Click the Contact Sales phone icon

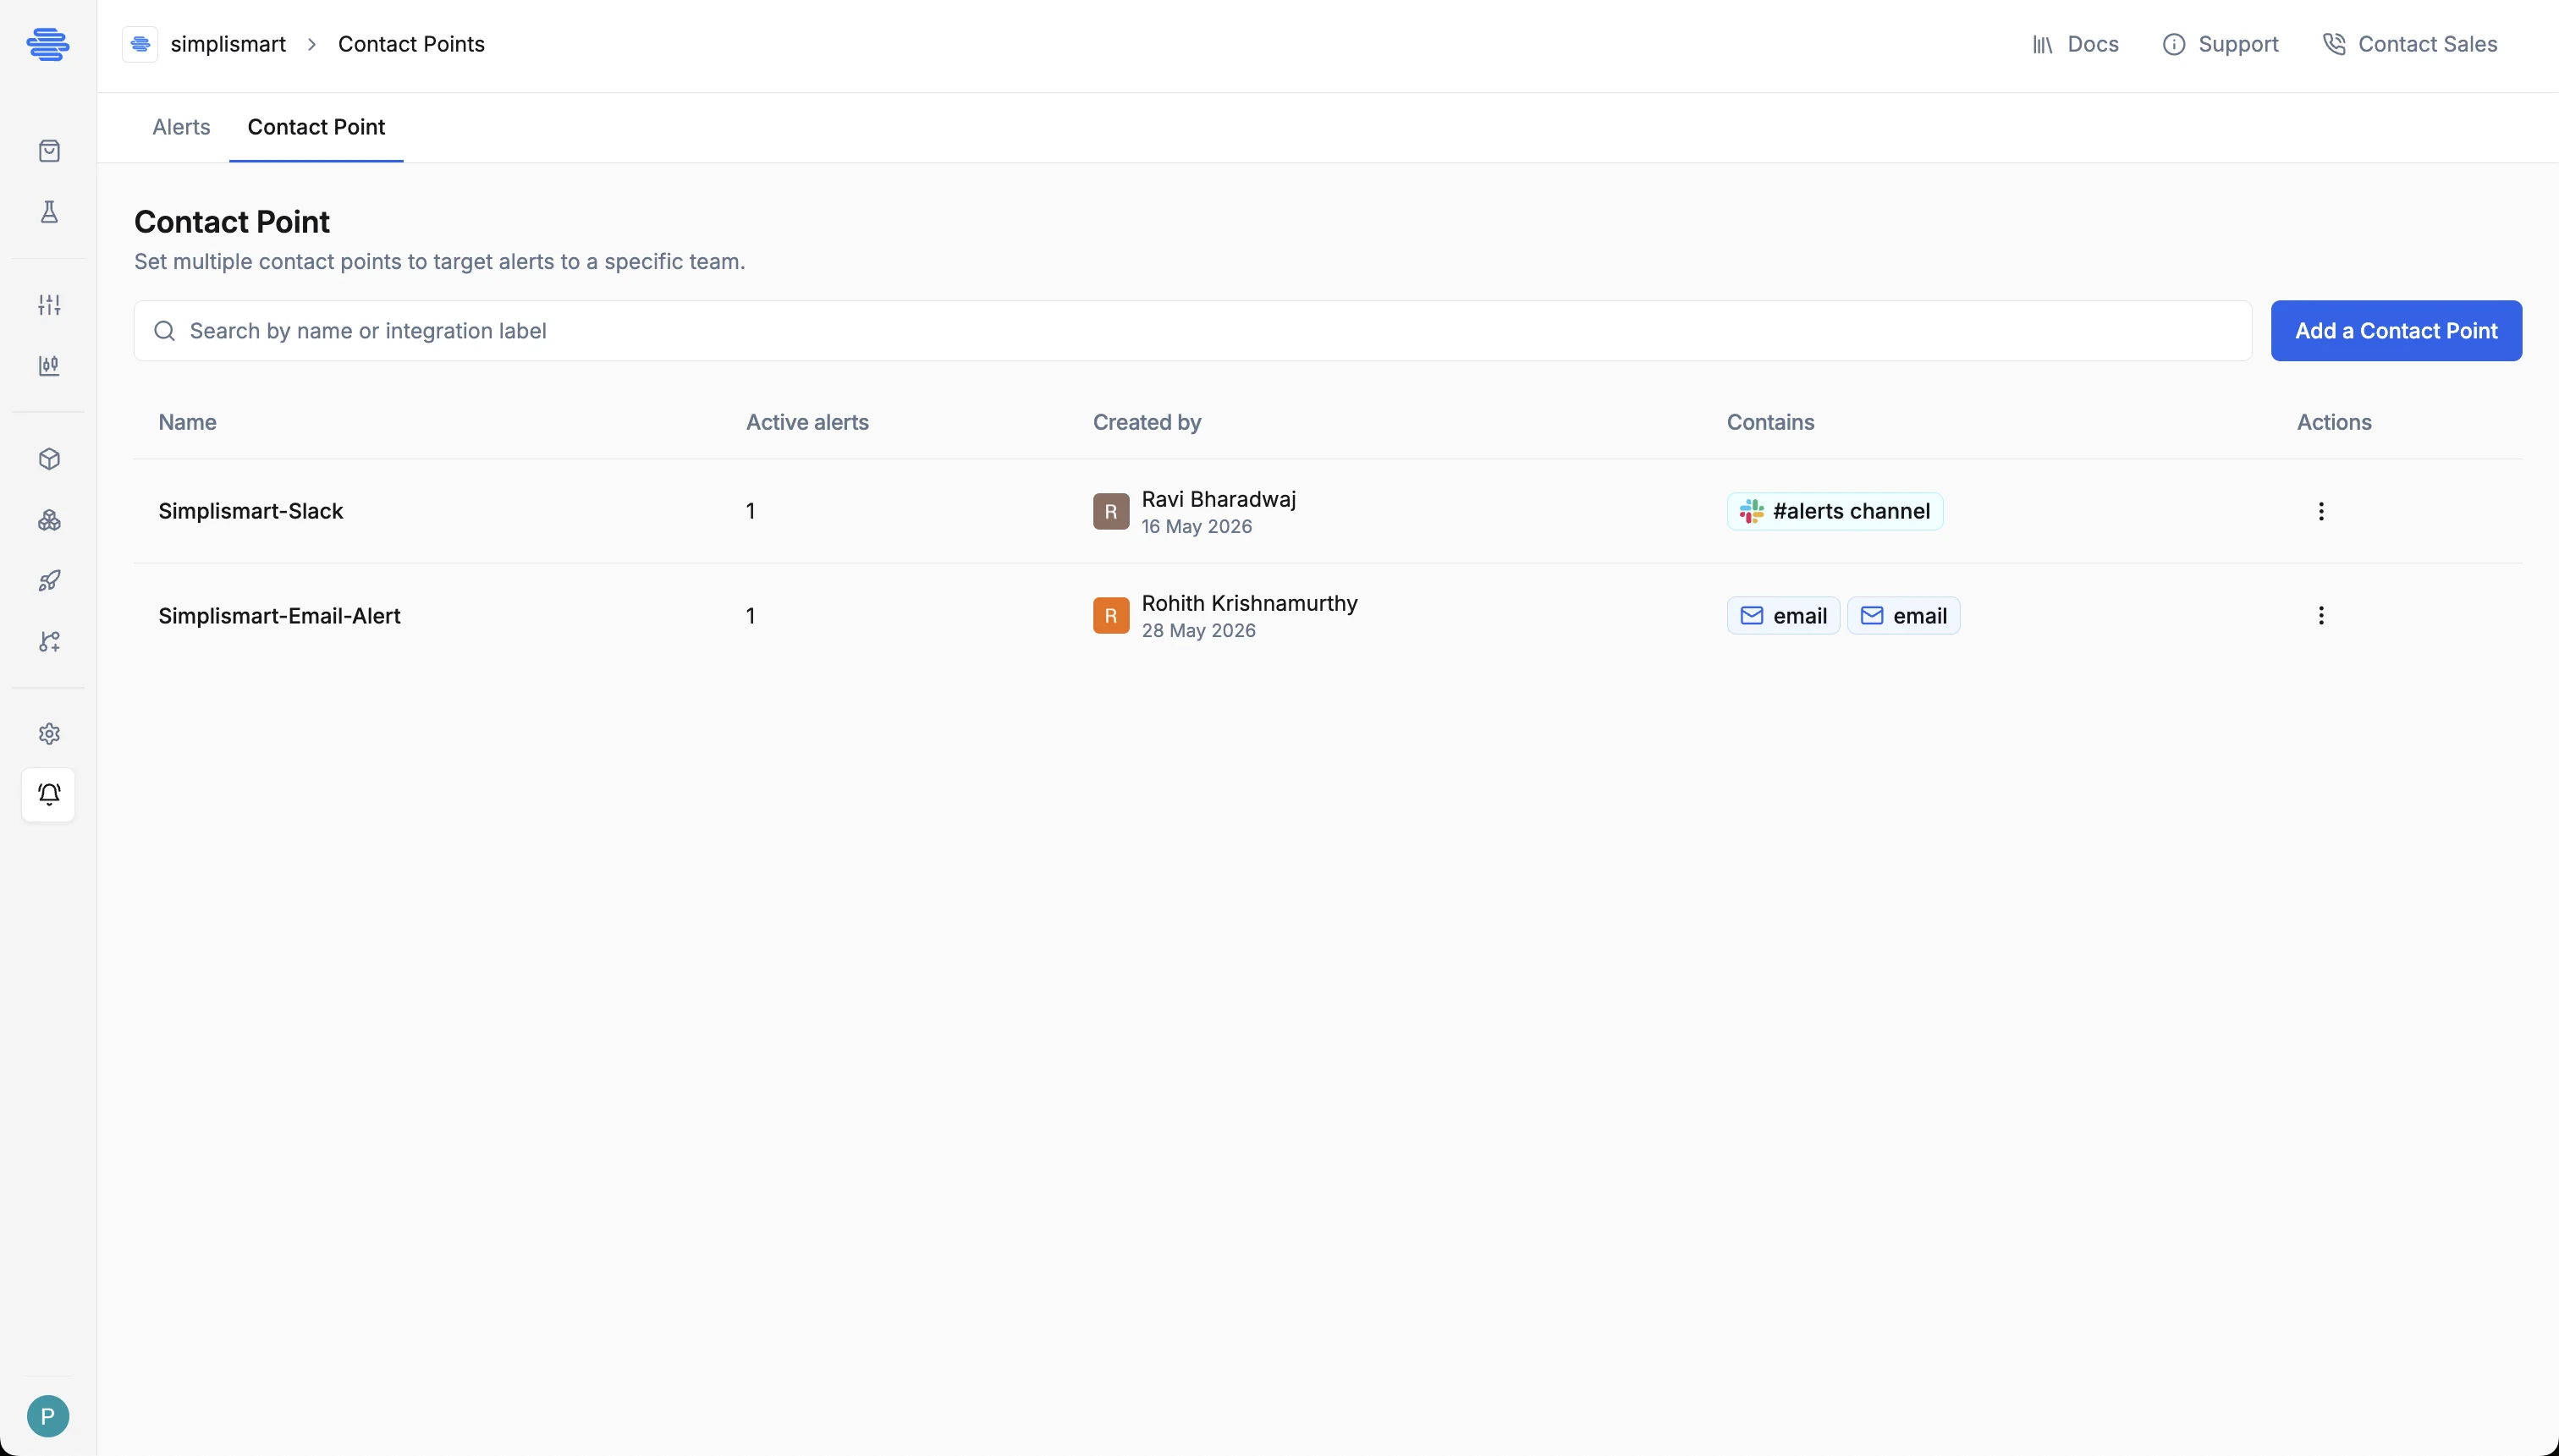pyautogui.click(x=2334, y=45)
